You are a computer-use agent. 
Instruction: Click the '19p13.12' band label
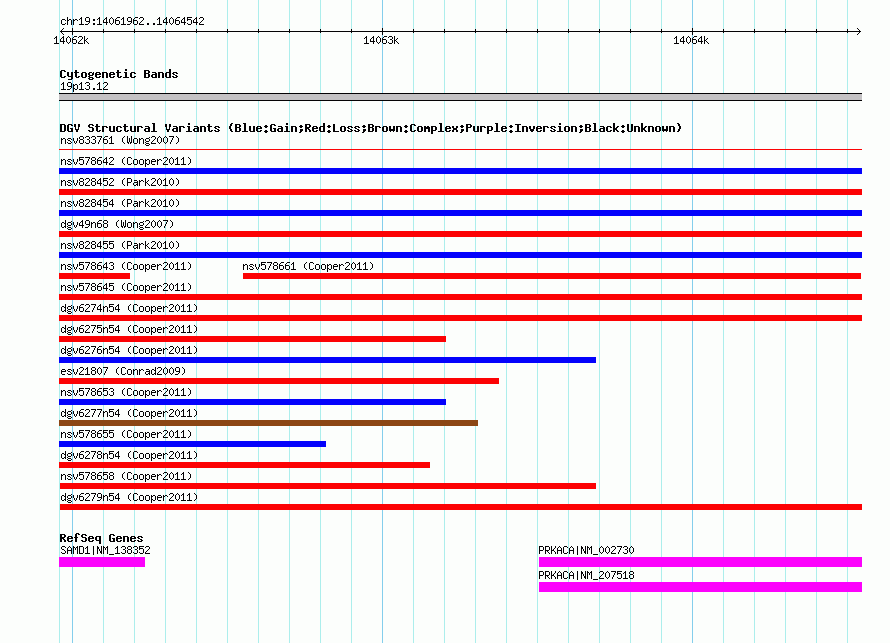[x=84, y=86]
